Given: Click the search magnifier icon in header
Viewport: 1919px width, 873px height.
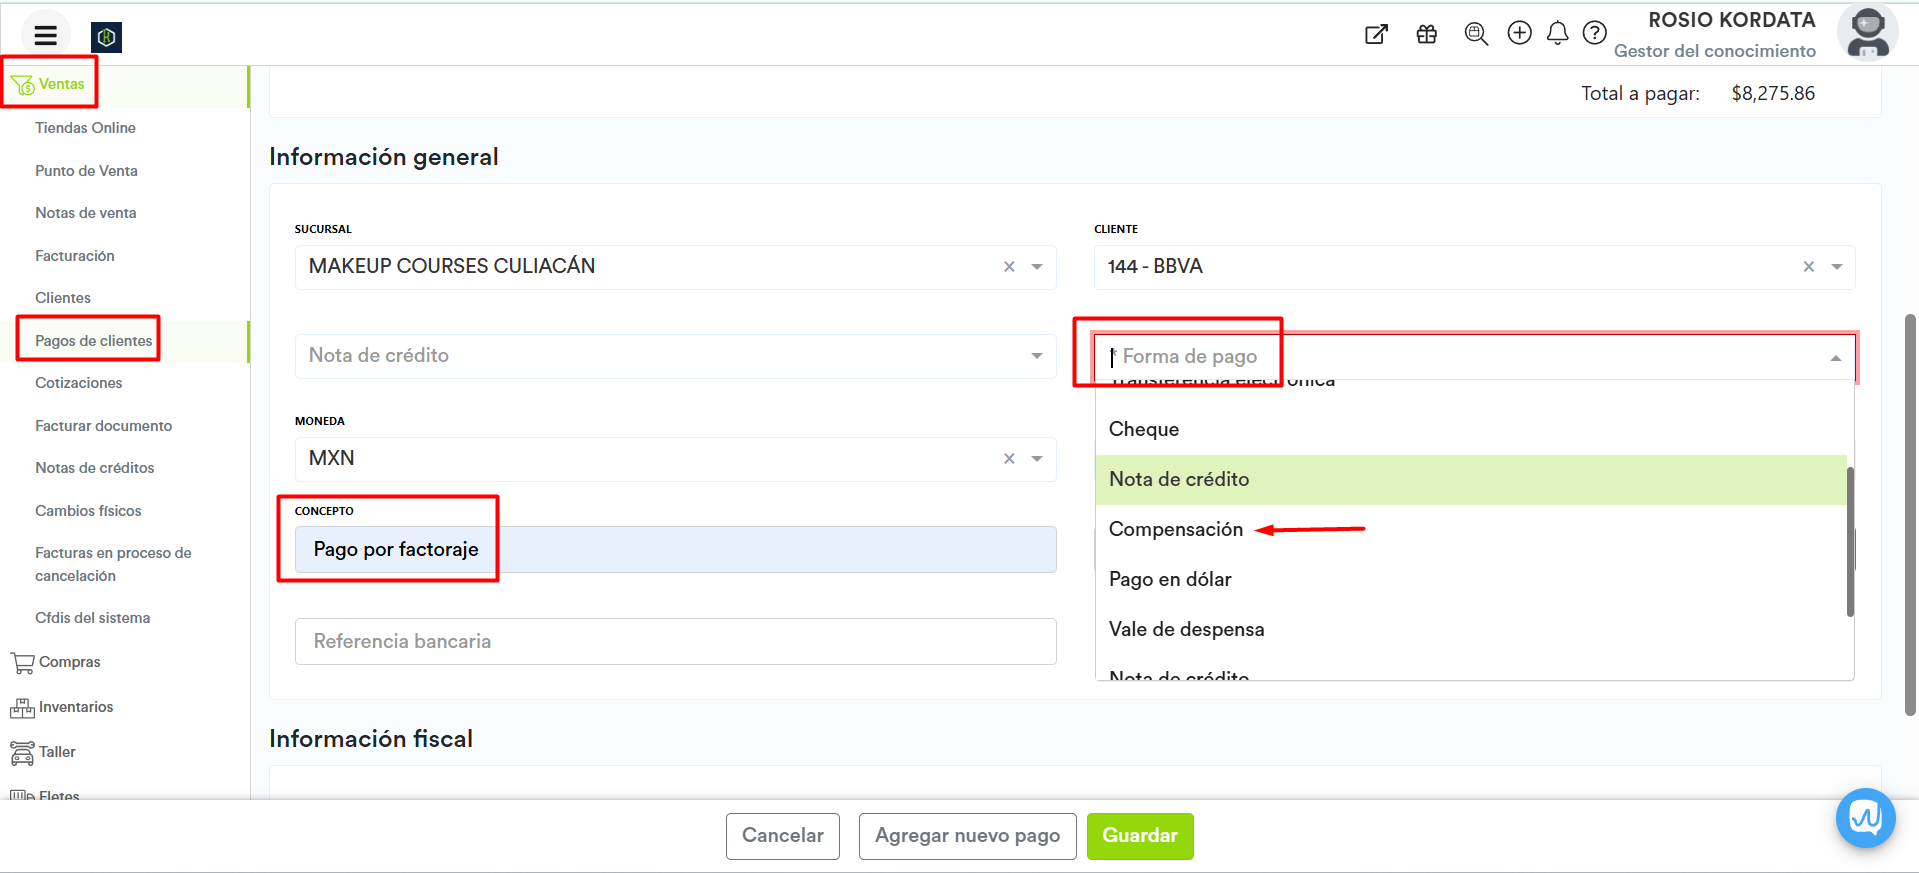Looking at the screenshot, I should click(1475, 34).
